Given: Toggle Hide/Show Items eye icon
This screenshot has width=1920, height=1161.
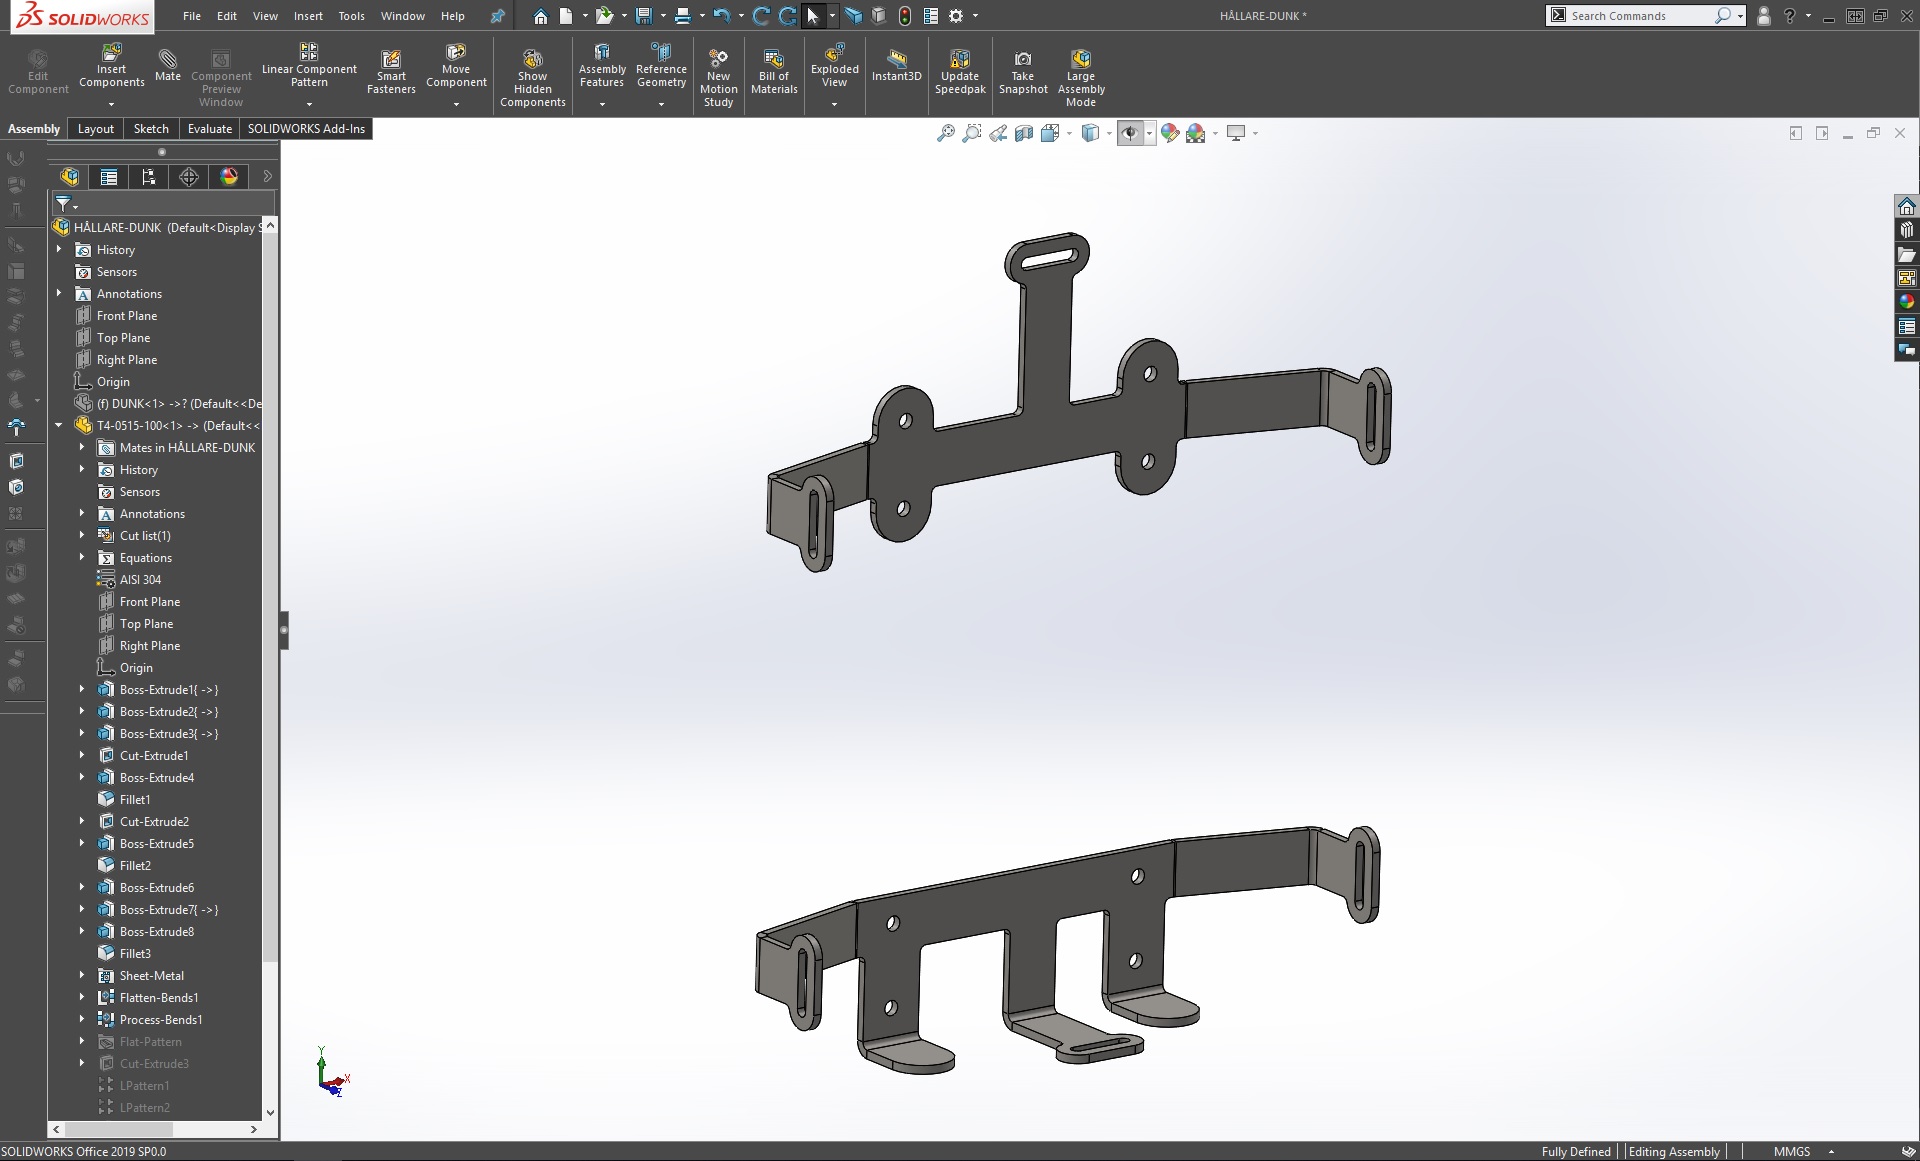Looking at the screenshot, I should [1130, 133].
